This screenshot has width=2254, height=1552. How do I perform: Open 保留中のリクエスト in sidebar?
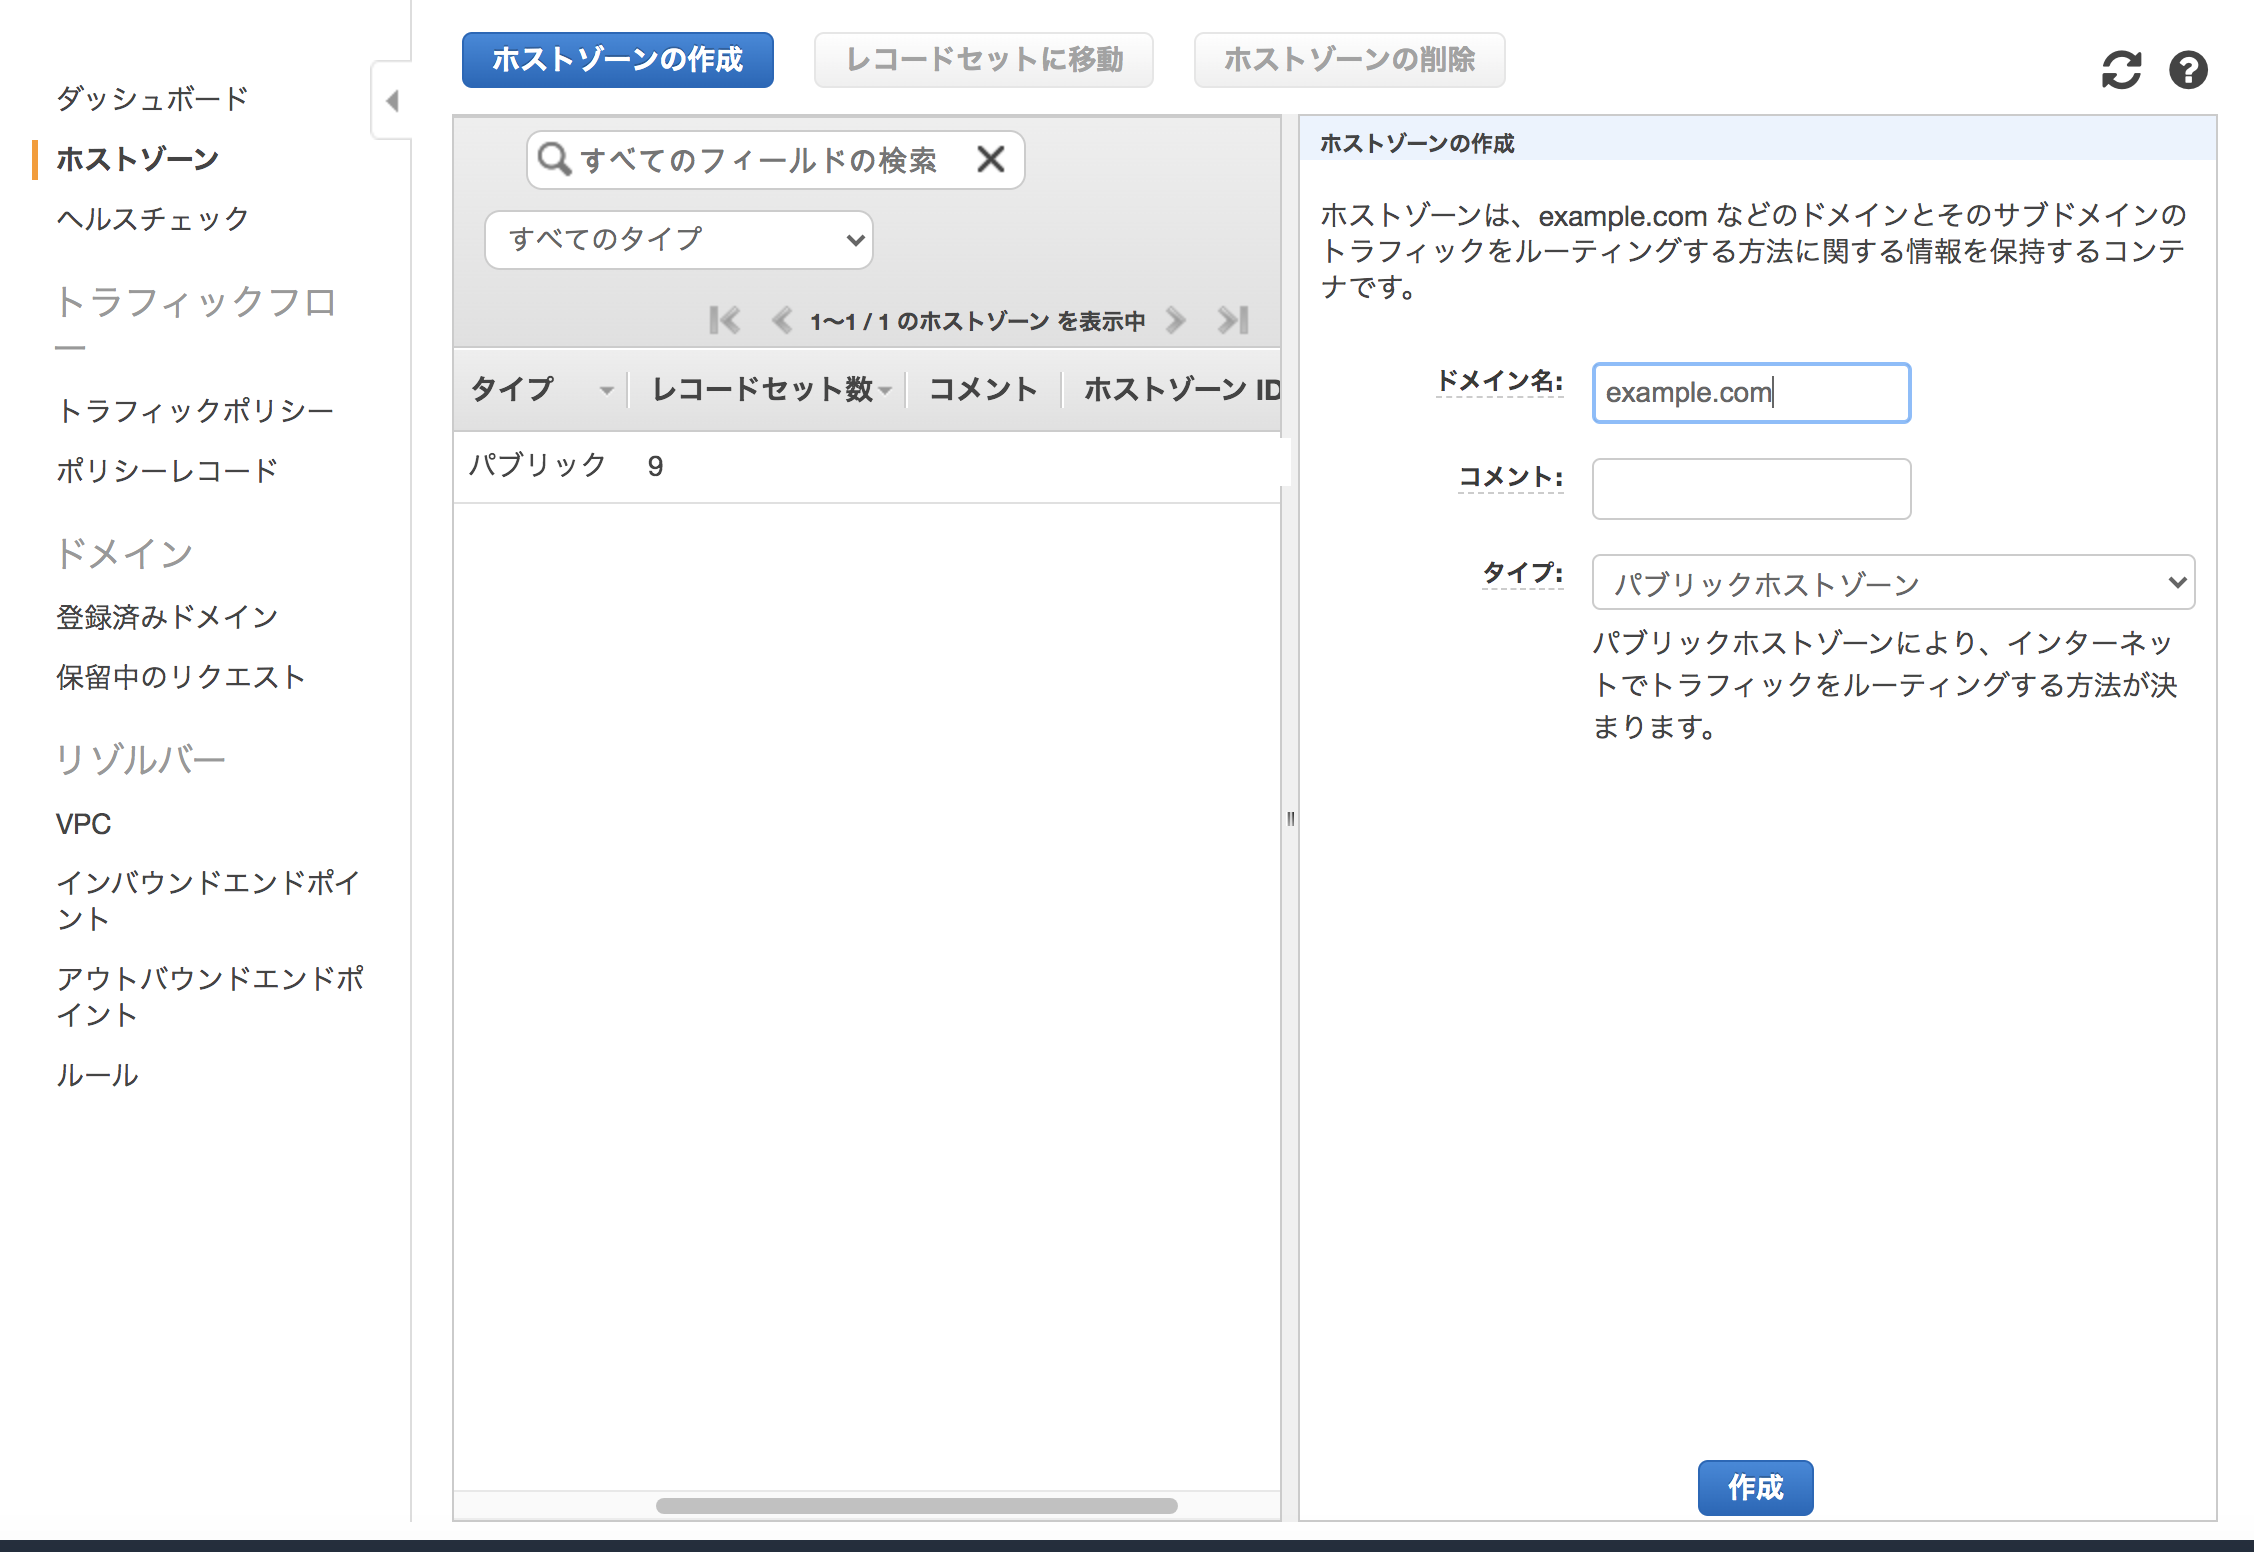pyautogui.click(x=180, y=677)
